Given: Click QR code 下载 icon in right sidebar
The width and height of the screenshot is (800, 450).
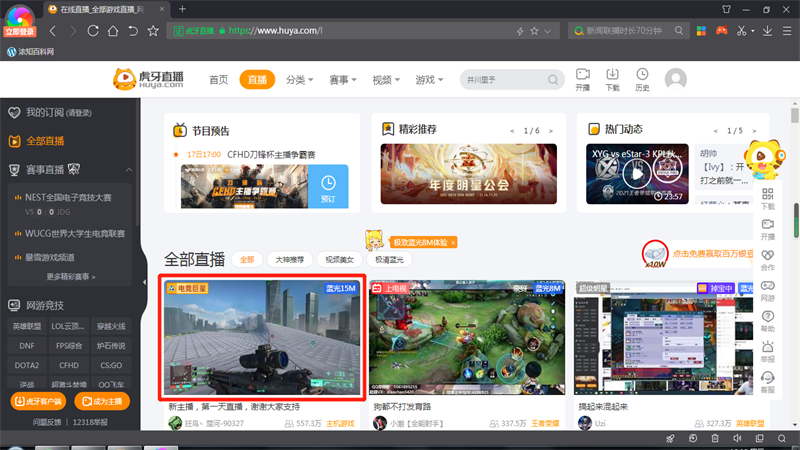Looking at the screenshot, I should pyautogui.click(x=767, y=198).
